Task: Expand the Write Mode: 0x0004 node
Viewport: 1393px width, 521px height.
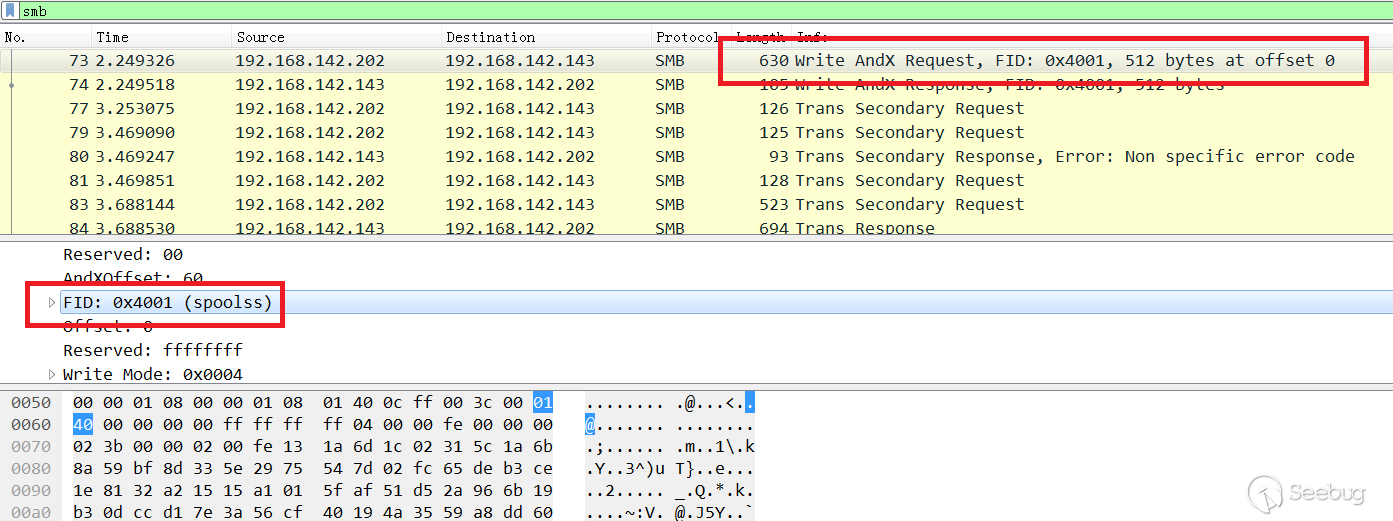Action: [52, 375]
